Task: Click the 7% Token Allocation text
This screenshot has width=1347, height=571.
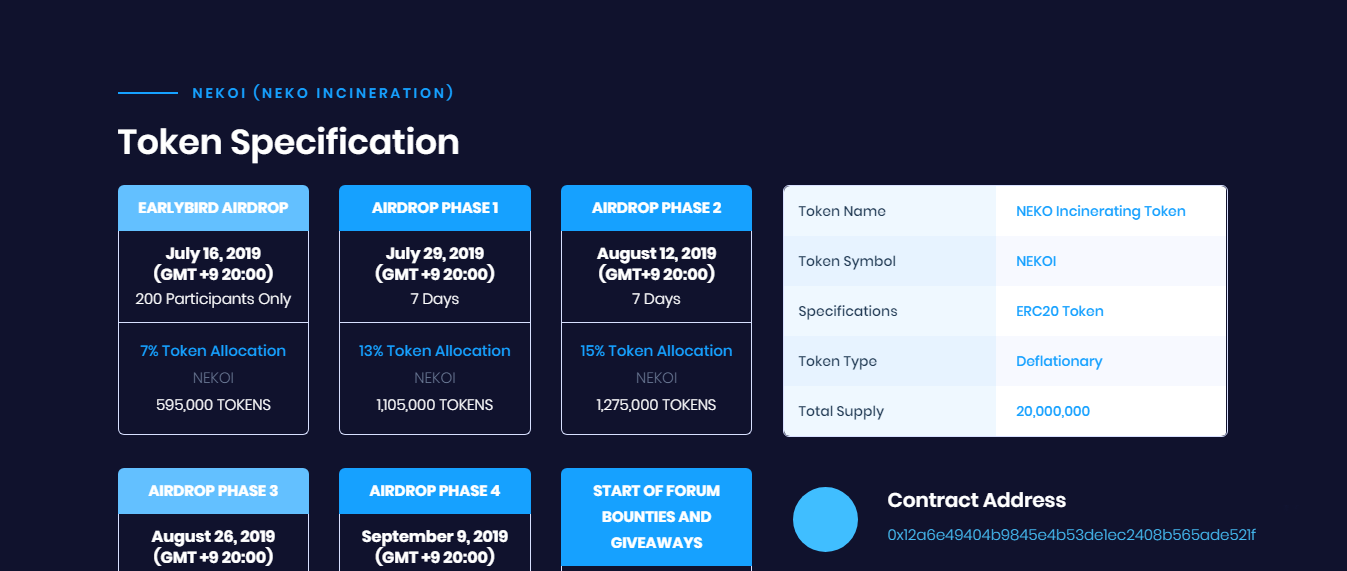Action: 213,351
